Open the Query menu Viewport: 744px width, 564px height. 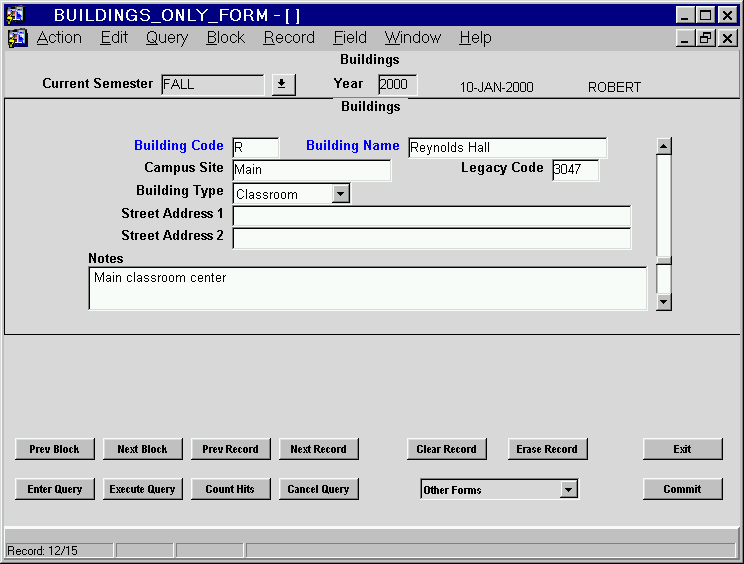tap(167, 37)
